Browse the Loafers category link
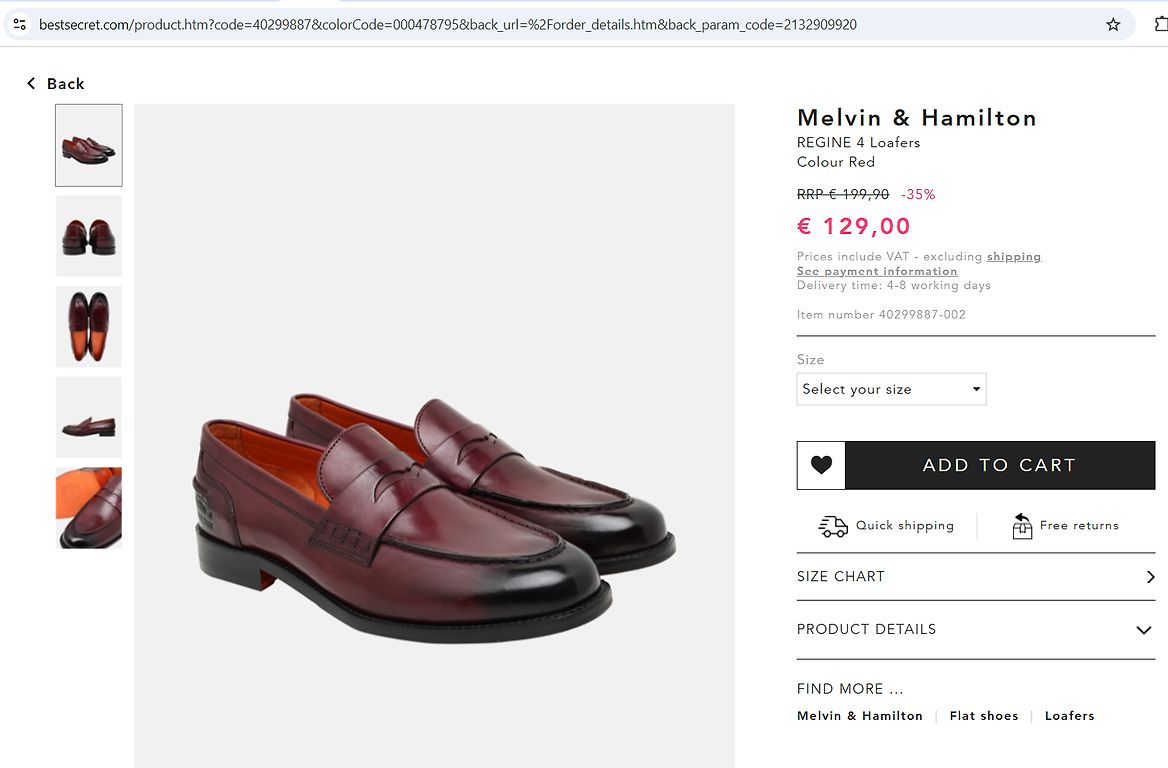1168x768 pixels. (x=1069, y=716)
